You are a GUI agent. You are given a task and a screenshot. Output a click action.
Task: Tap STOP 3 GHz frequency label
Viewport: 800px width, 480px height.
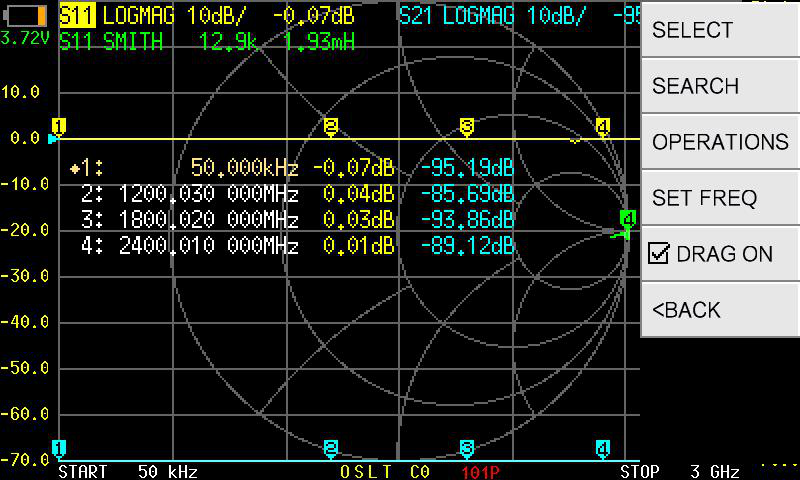click(x=680, y=471)
